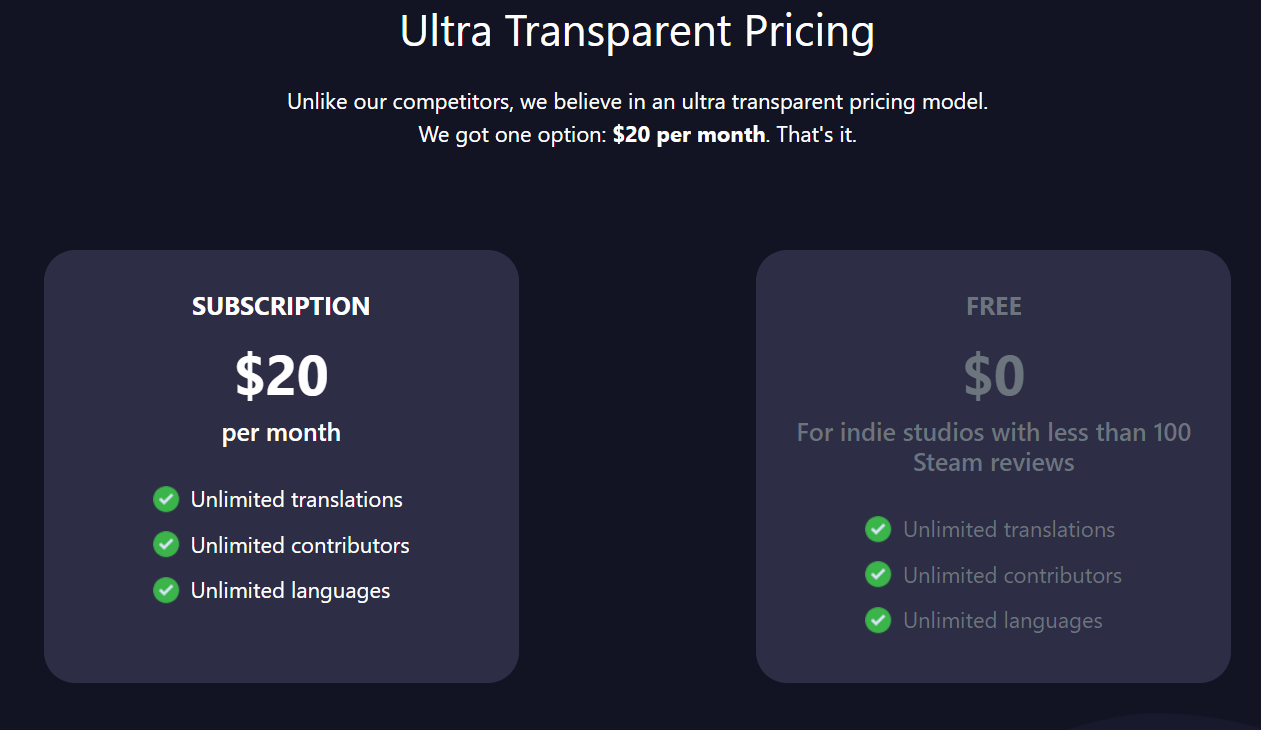Click the green checkmark beside Free plan's Unlimited translations

(878, 529)
